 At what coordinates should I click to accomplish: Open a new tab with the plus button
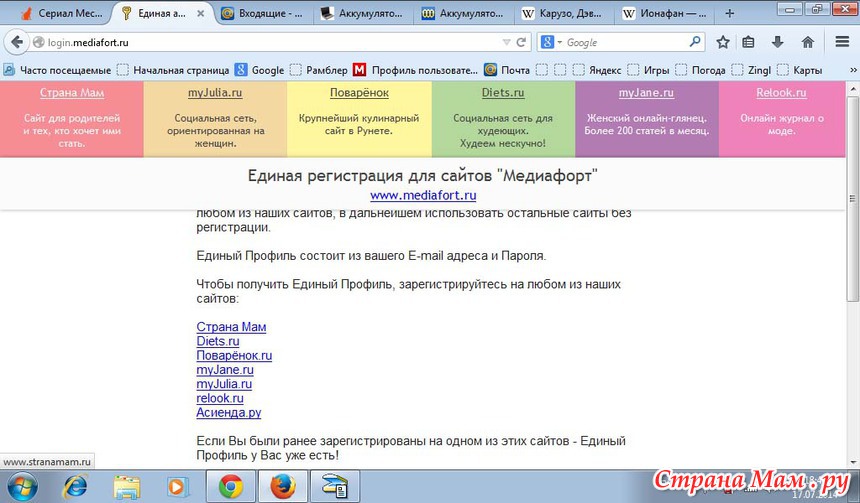pos(729,13)
